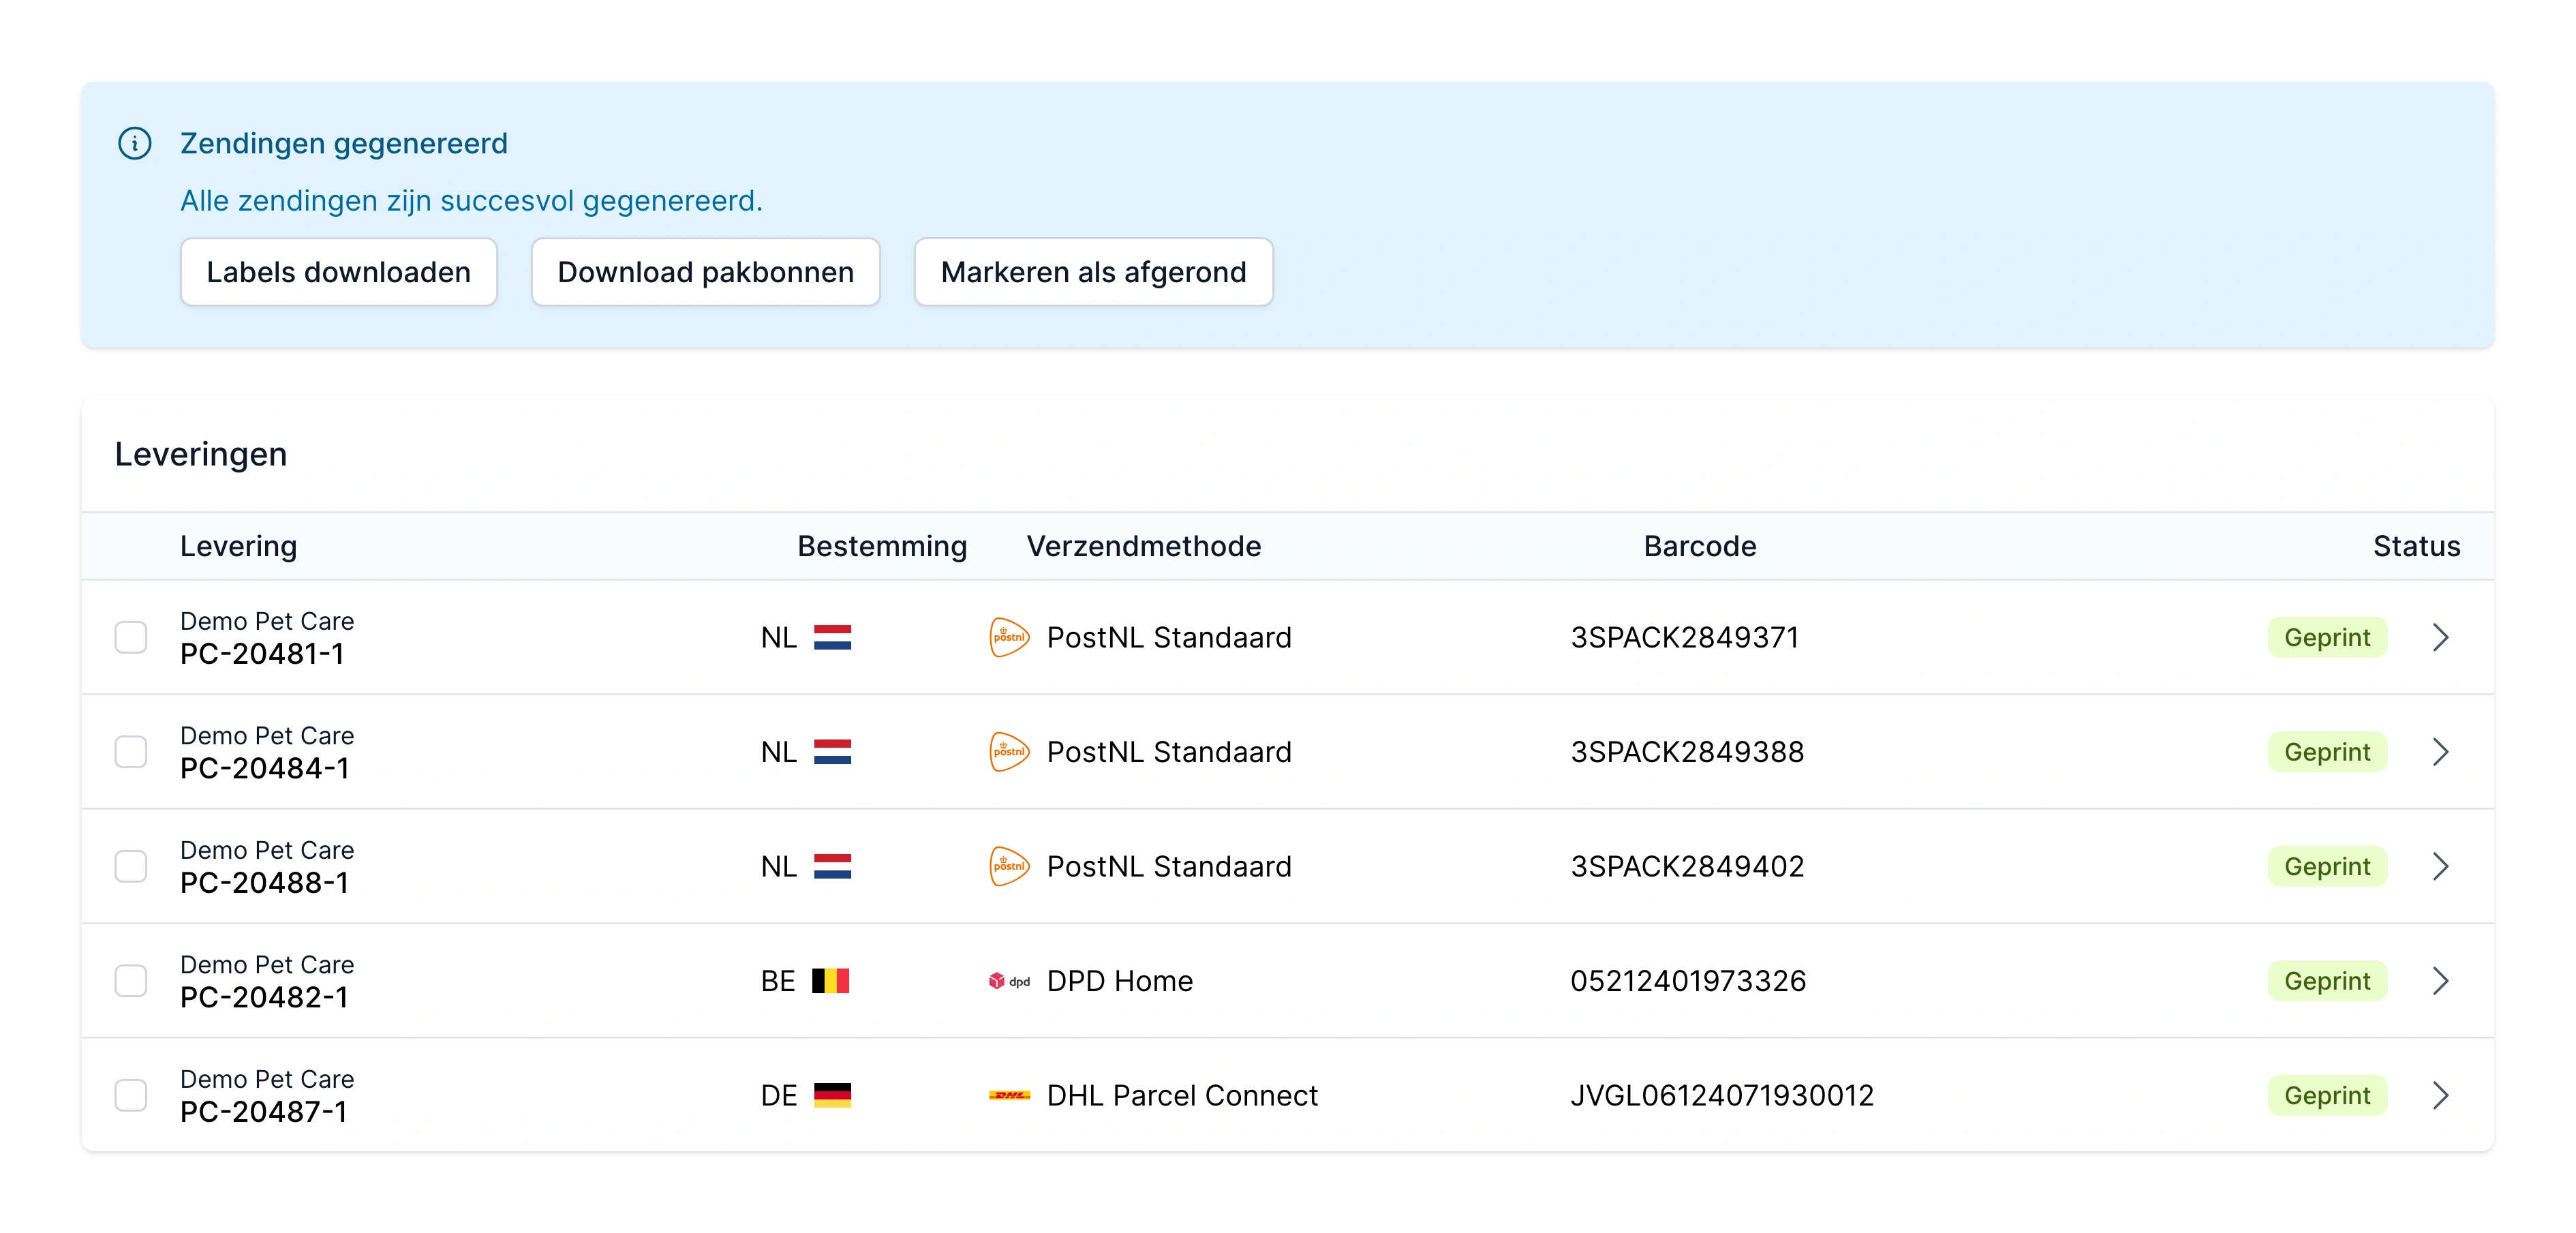Click DPD Home shipping method text

[1120, 981]
